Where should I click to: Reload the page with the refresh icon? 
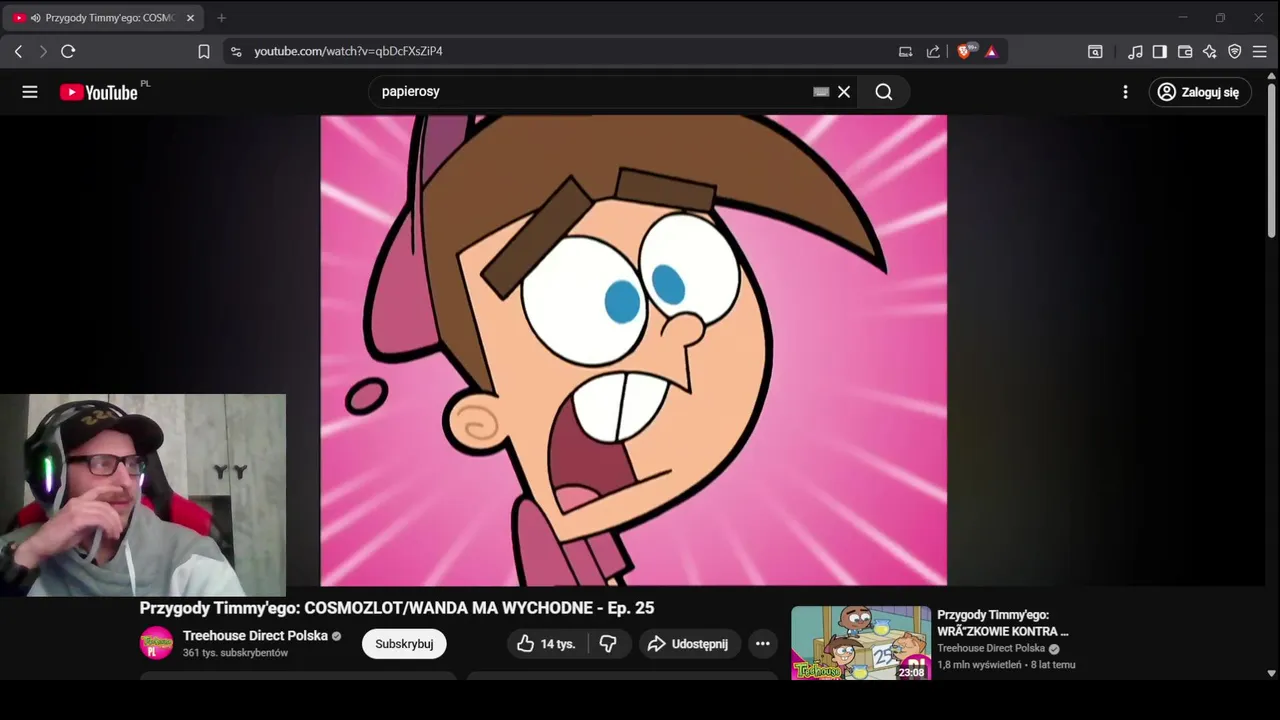(x=68, y=51)
